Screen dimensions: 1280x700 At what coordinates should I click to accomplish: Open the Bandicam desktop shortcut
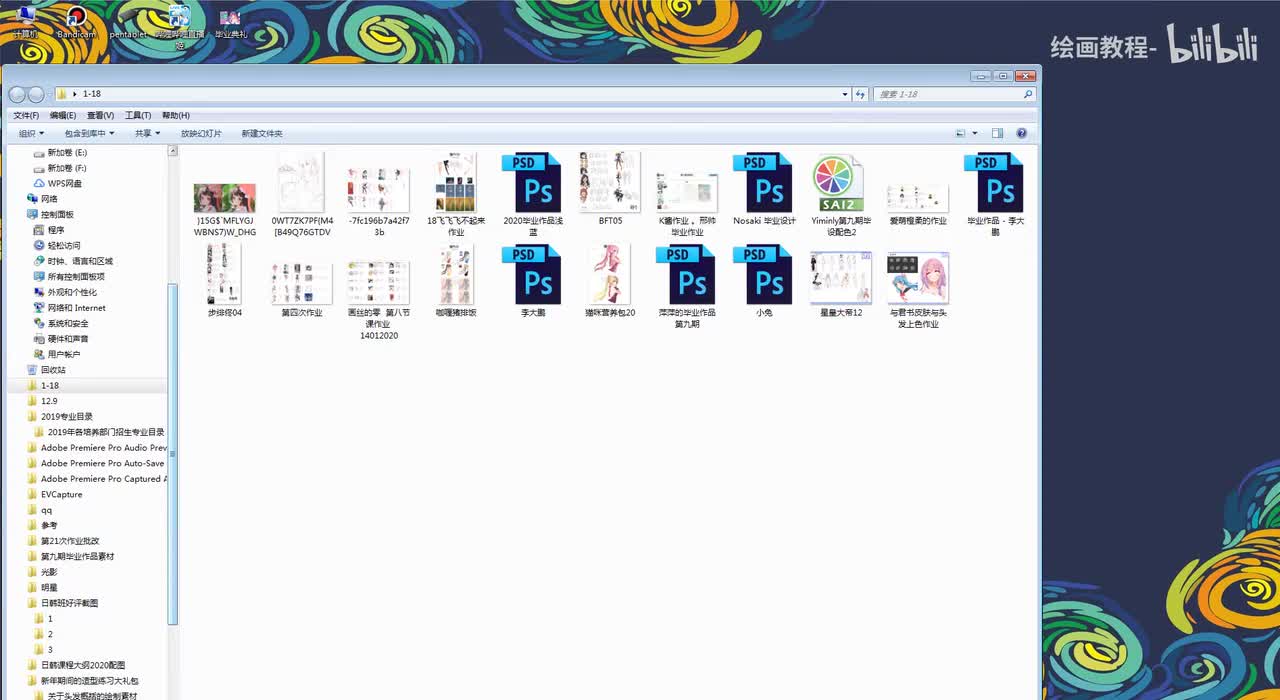pyautogui.click(x=76, y=22)
